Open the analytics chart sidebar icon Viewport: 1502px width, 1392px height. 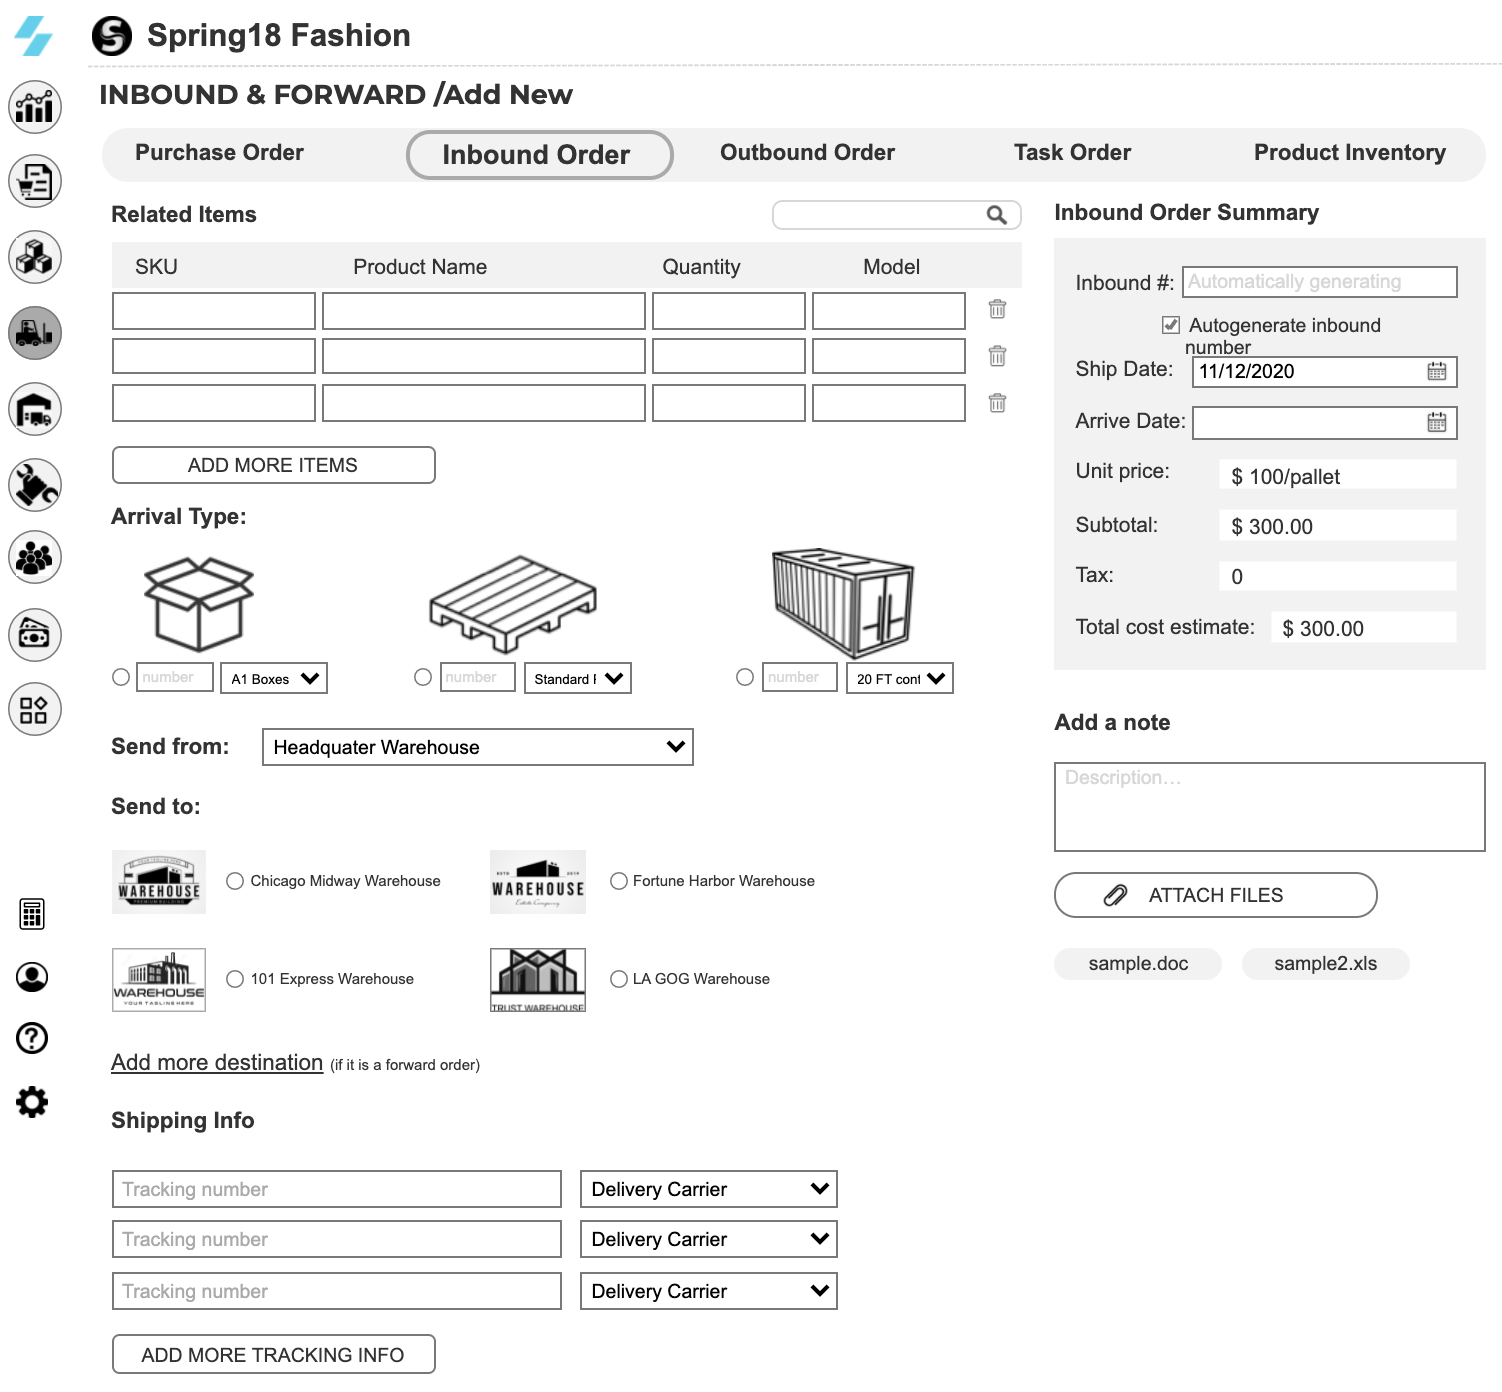(x=35, y=107)
